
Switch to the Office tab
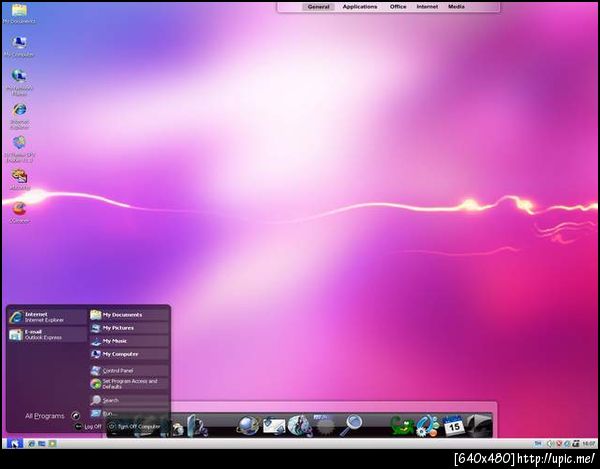pos(398,7)
